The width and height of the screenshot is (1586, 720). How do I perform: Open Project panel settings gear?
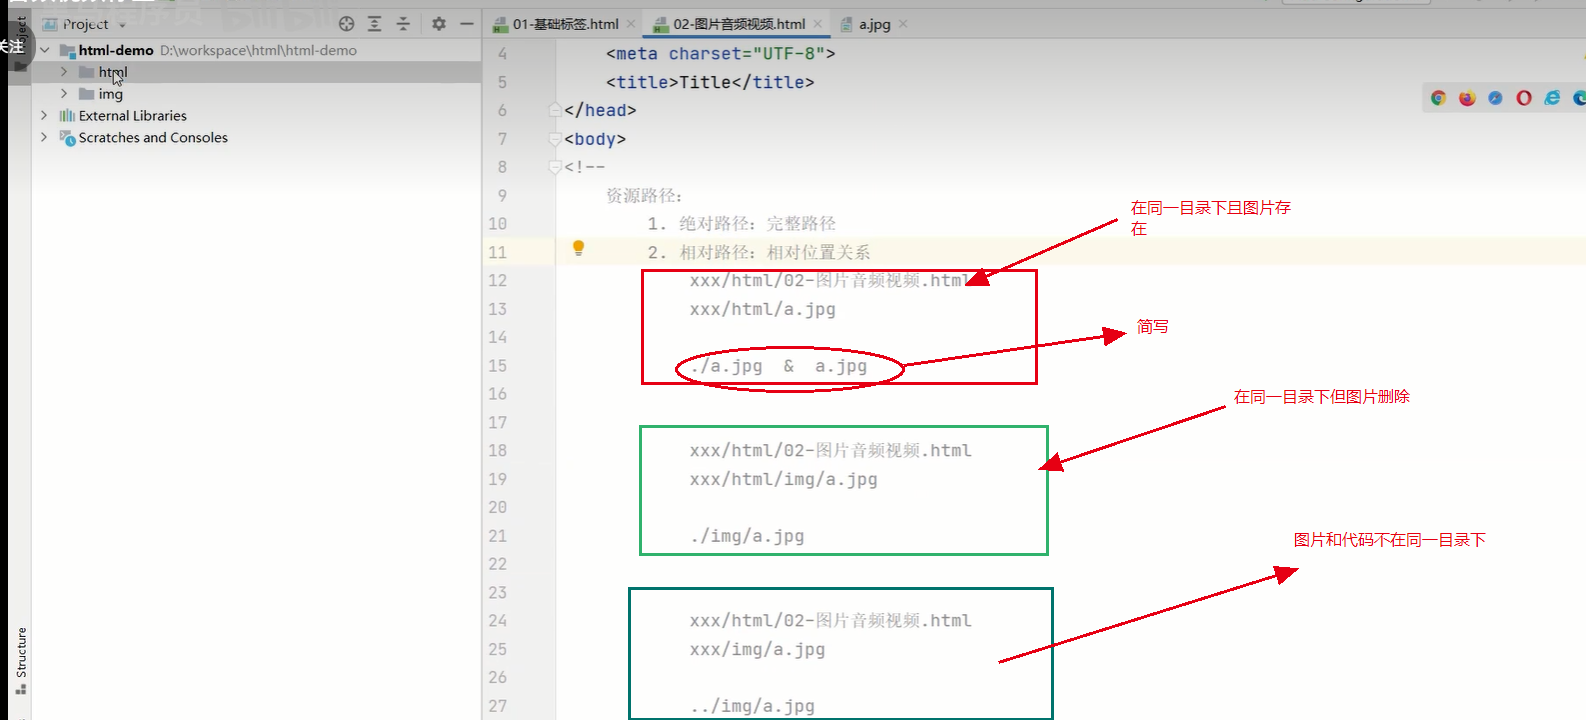pyautogui.click(x=438, y=24)
